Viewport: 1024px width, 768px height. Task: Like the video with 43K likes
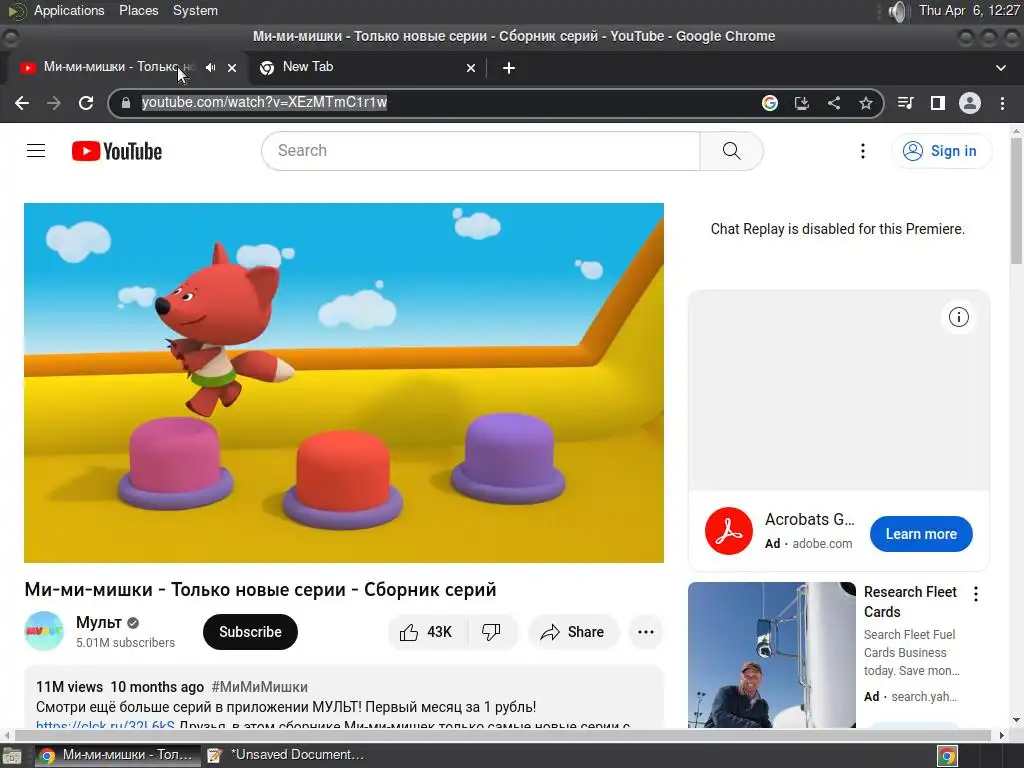[x=428, y=632]
